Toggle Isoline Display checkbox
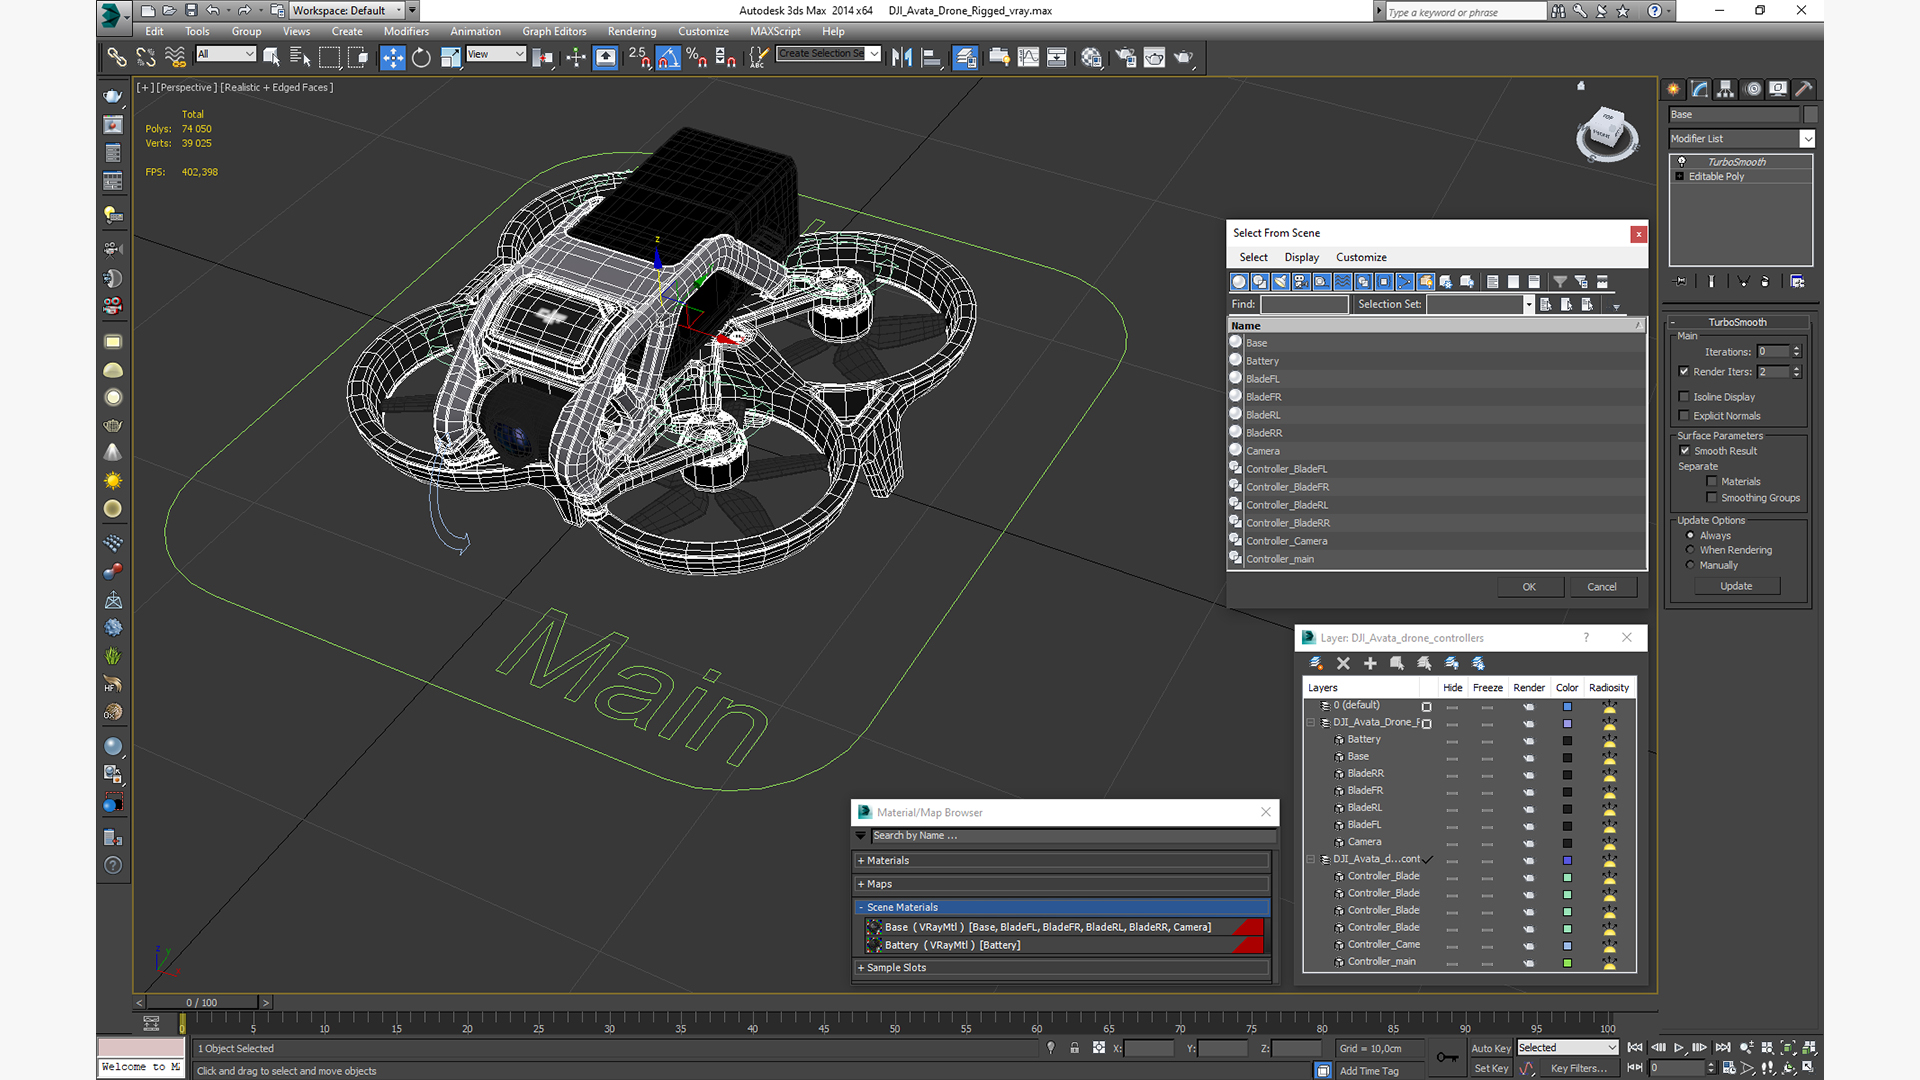The image size is (1920, 1080). coord(1684,397)
